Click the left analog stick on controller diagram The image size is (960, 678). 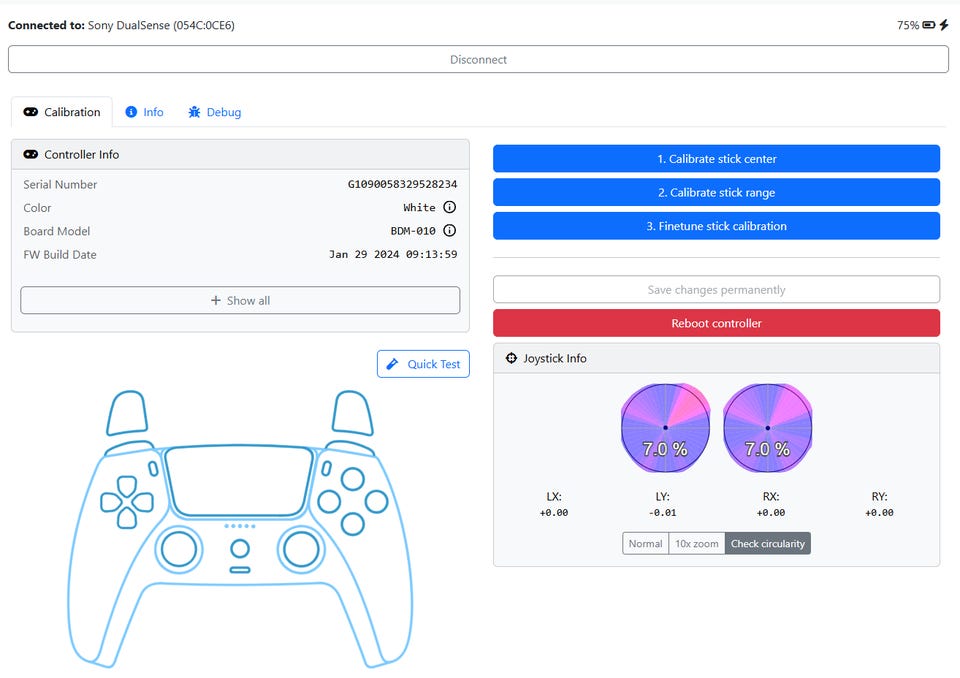coord(179,549)
